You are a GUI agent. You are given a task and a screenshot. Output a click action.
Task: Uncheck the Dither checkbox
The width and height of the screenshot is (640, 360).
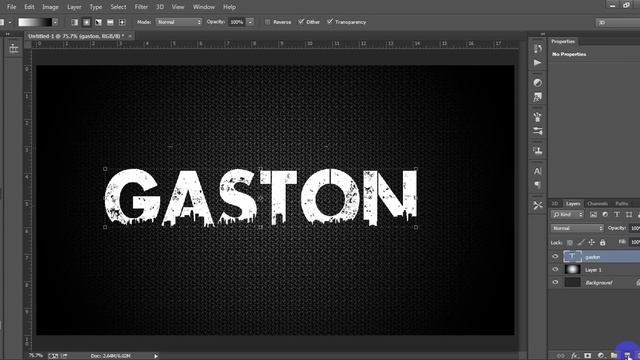coord(301,22)
